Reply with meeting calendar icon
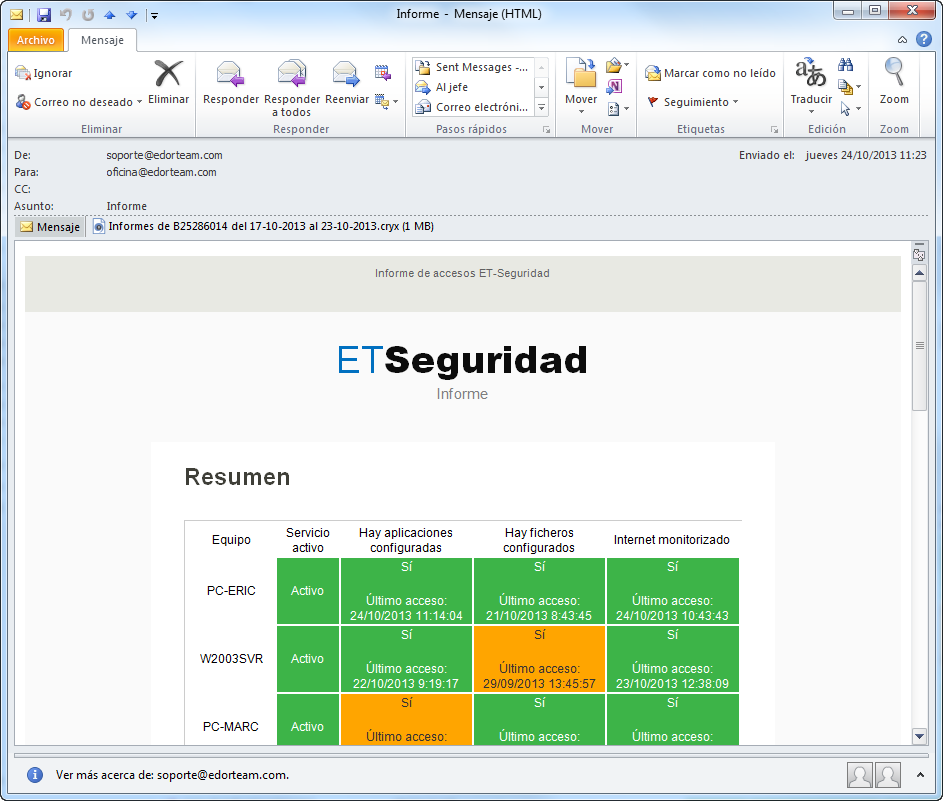Viewport: 943px width, 801px height. [382, 73]
